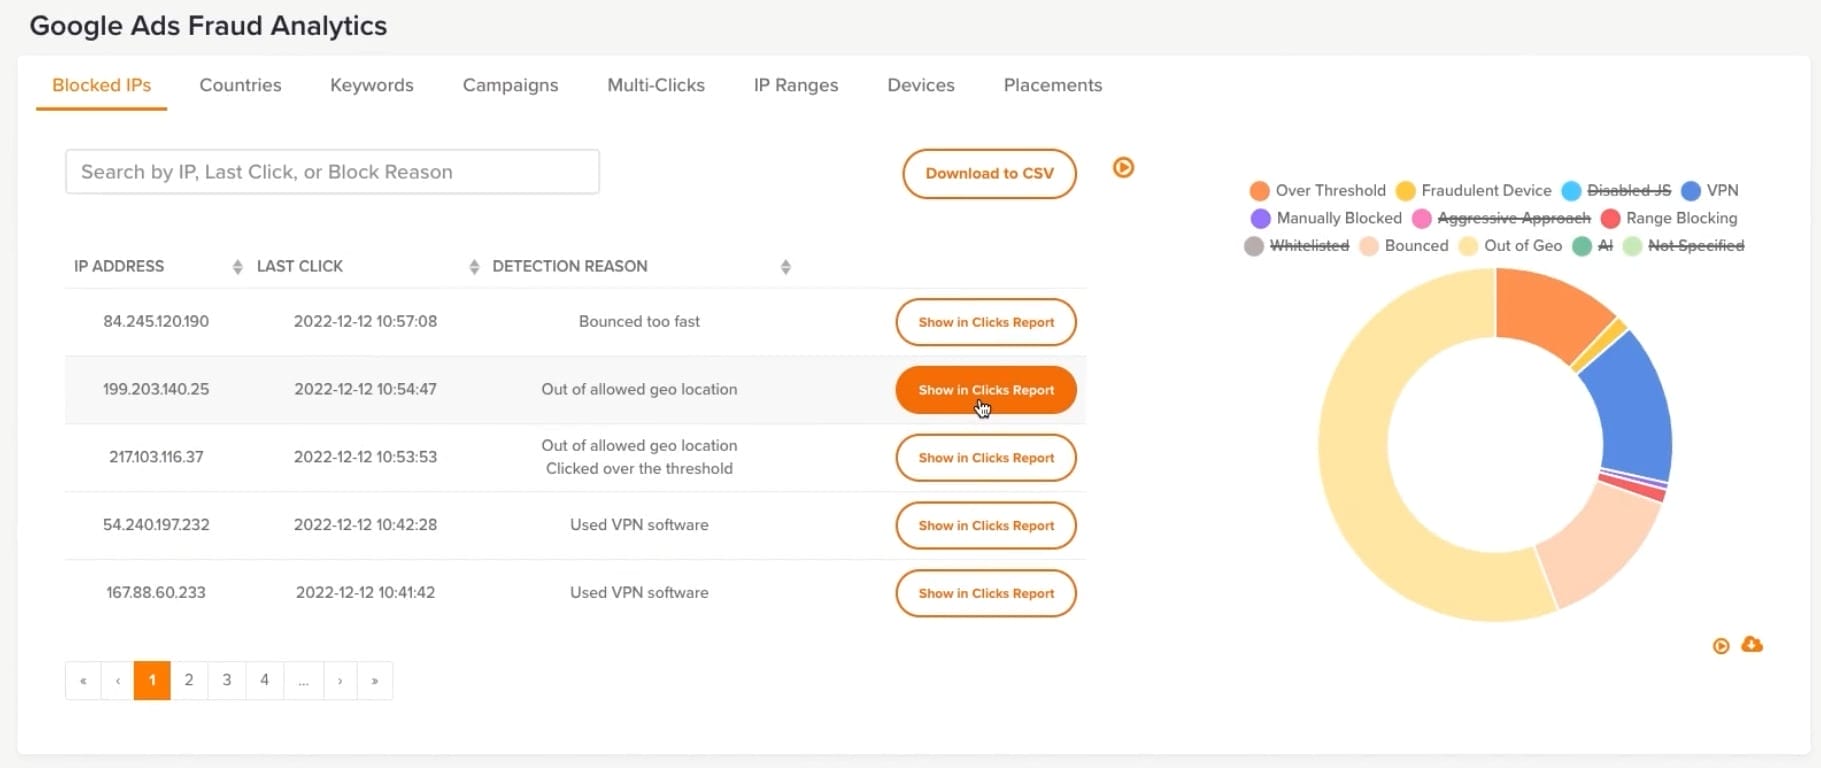Click the 'Bounced too fast' detection reason
1821x768 pixels.
(639, 322)
